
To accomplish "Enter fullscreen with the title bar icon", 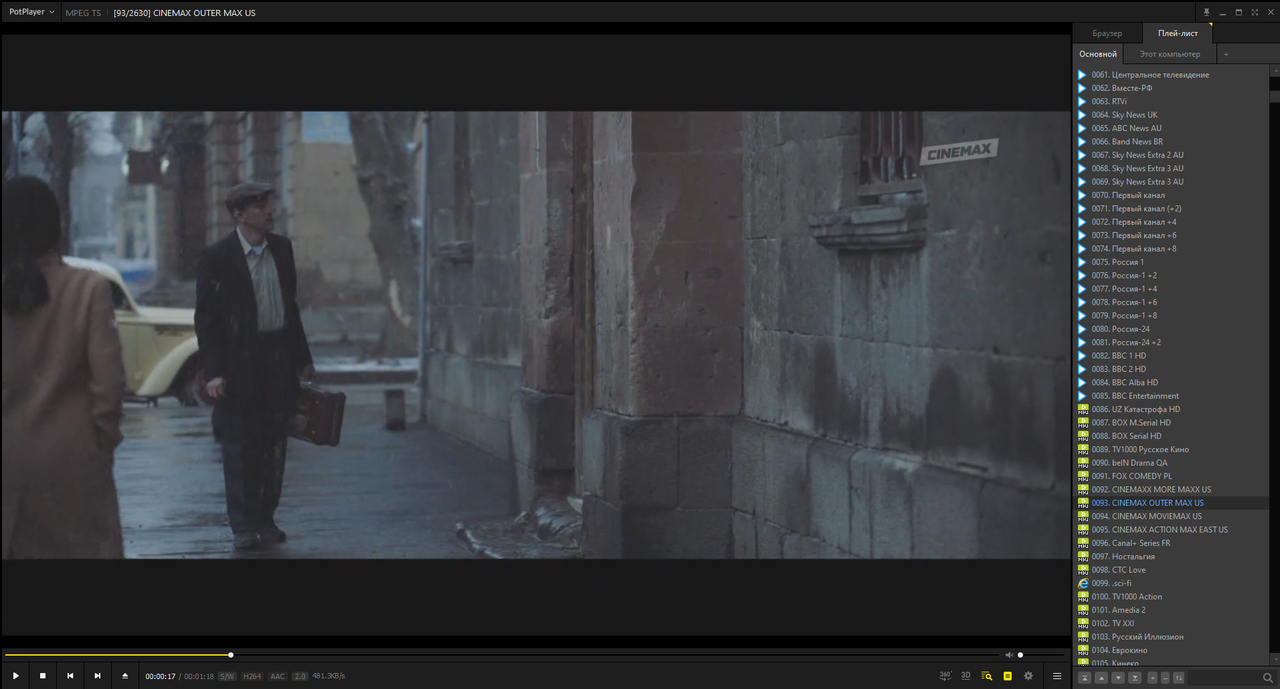I will [x=1255, y=12].
